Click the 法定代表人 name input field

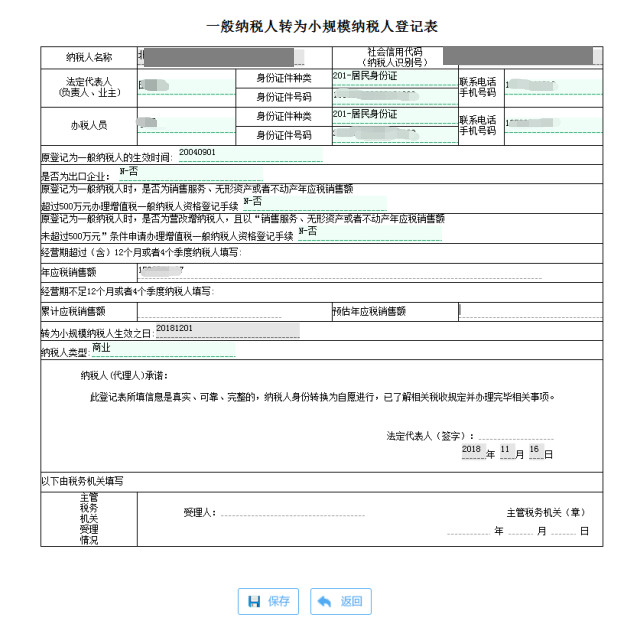[x=186, y=86]
